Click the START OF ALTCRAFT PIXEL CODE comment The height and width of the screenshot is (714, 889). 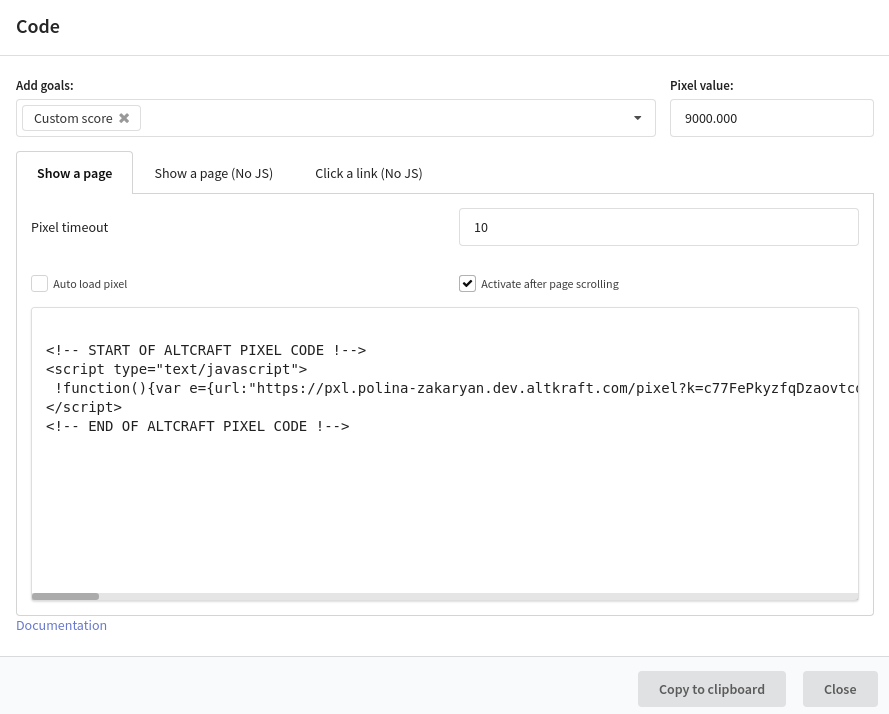coord(206,350)
